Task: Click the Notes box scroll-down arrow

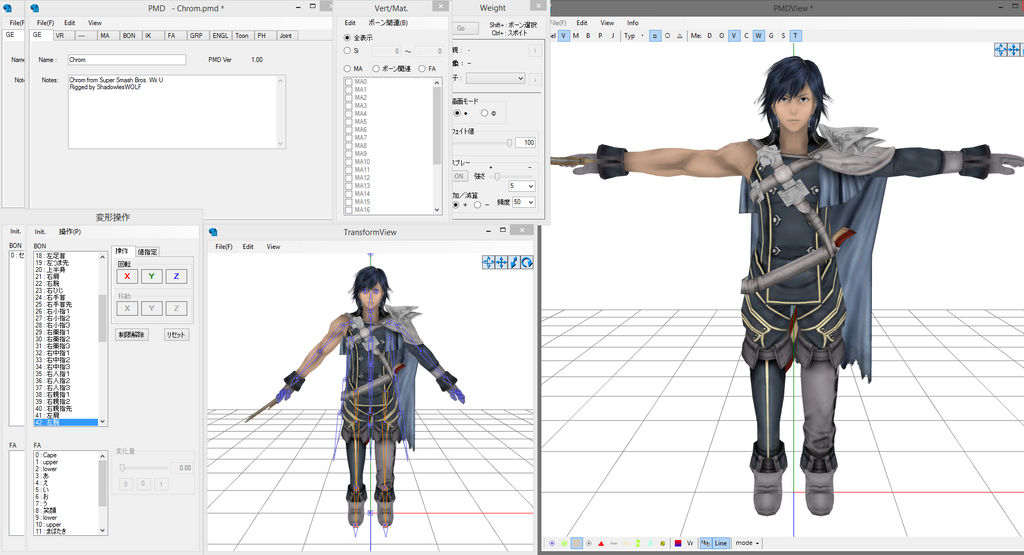Action: point(281,144)
